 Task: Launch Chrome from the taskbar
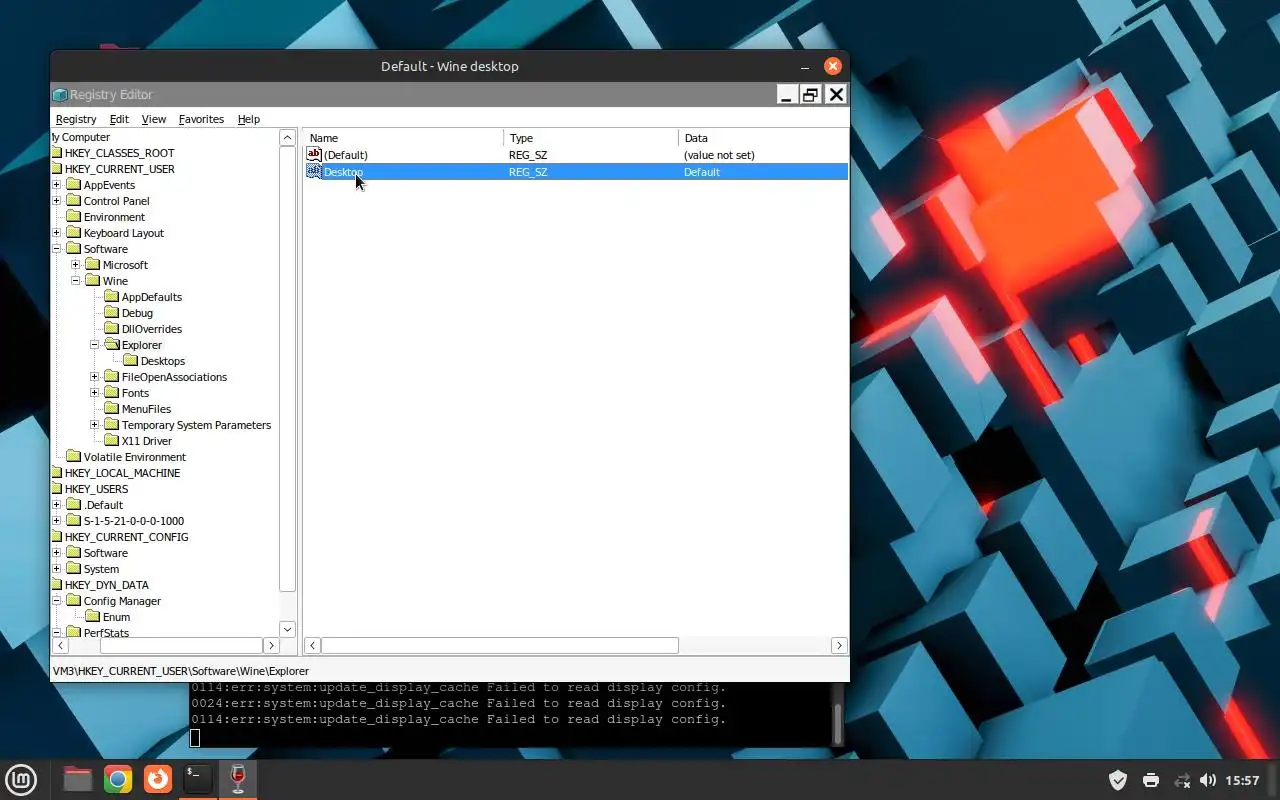118,779
